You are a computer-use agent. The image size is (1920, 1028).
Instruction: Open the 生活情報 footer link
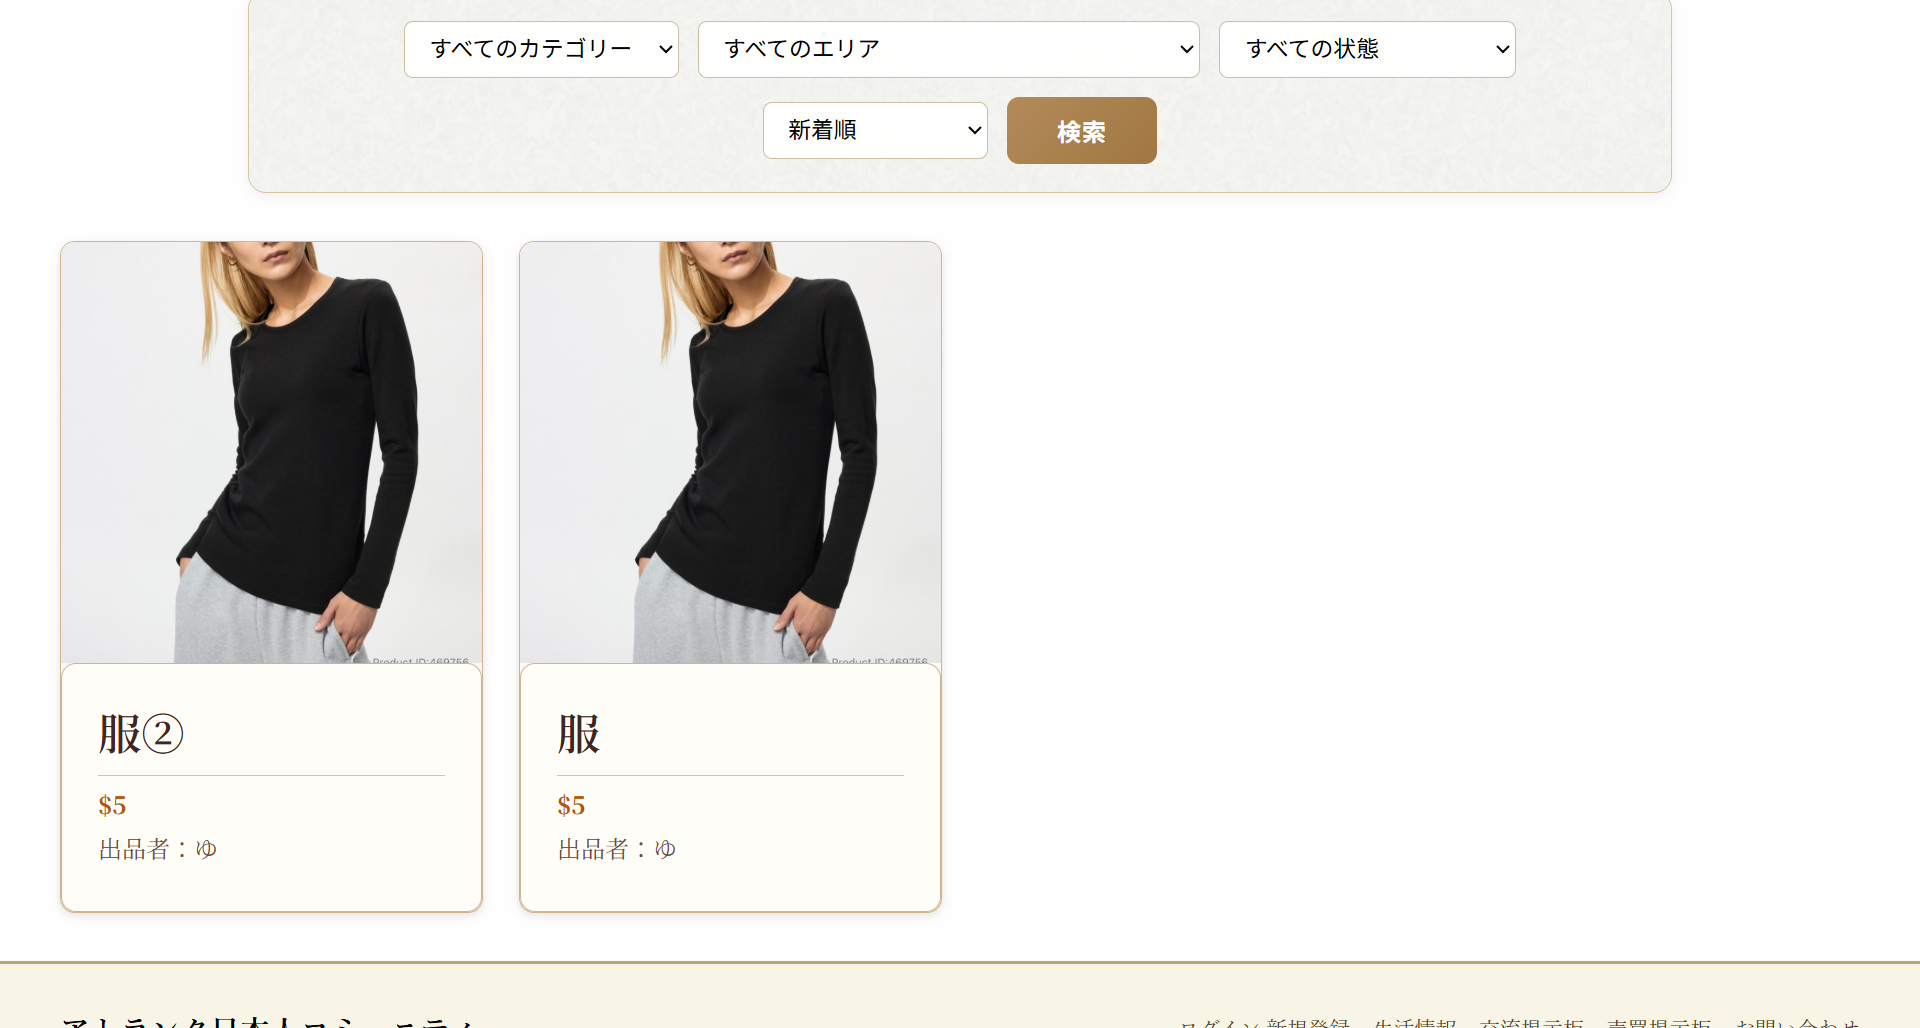1416,1024
